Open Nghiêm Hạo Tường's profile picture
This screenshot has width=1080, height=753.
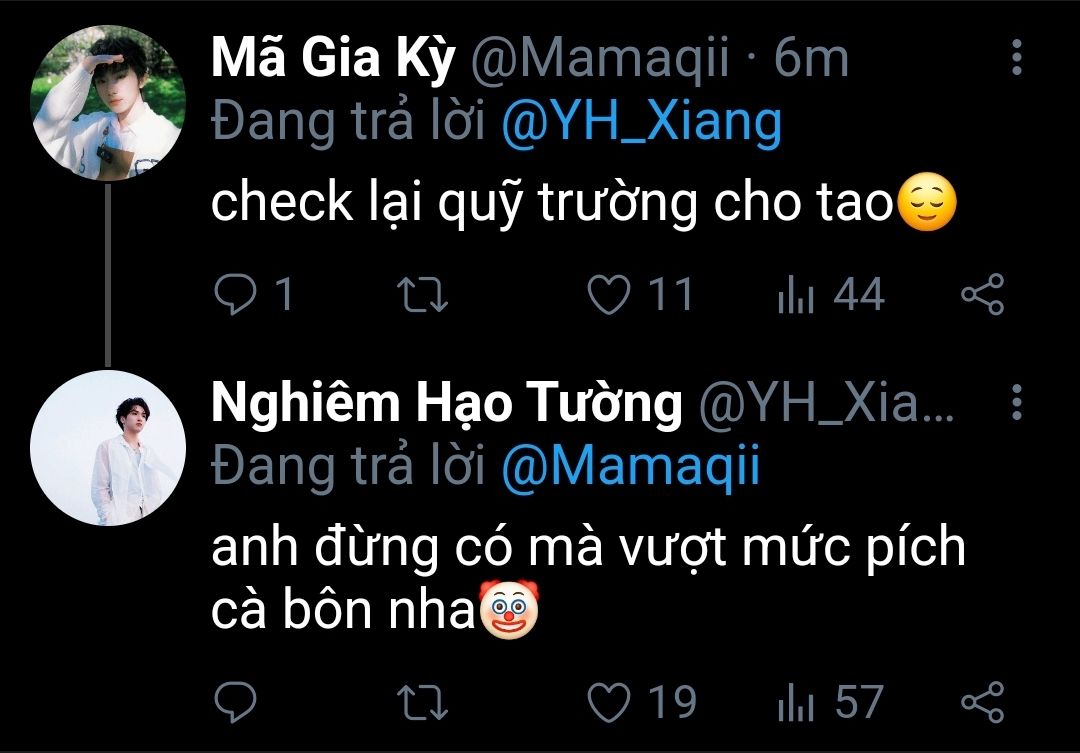pos(108,447)
